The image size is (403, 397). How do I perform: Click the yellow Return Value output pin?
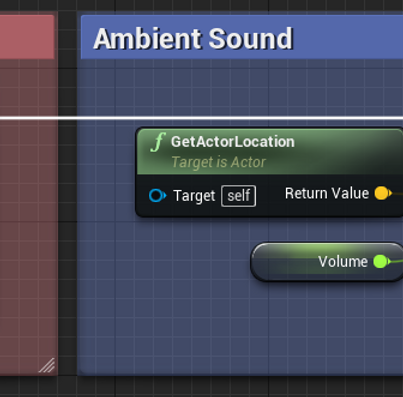pyautogui.click(x=382, y=193)
